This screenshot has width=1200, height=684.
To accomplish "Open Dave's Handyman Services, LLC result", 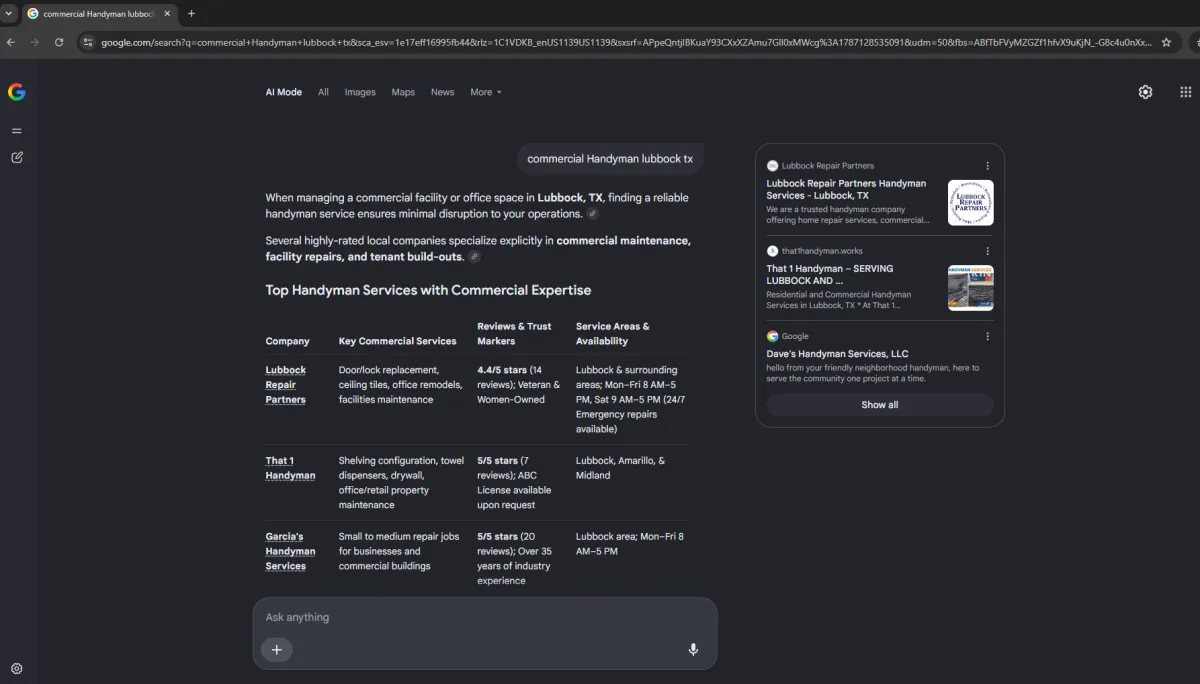I will (x=838, y=354).
